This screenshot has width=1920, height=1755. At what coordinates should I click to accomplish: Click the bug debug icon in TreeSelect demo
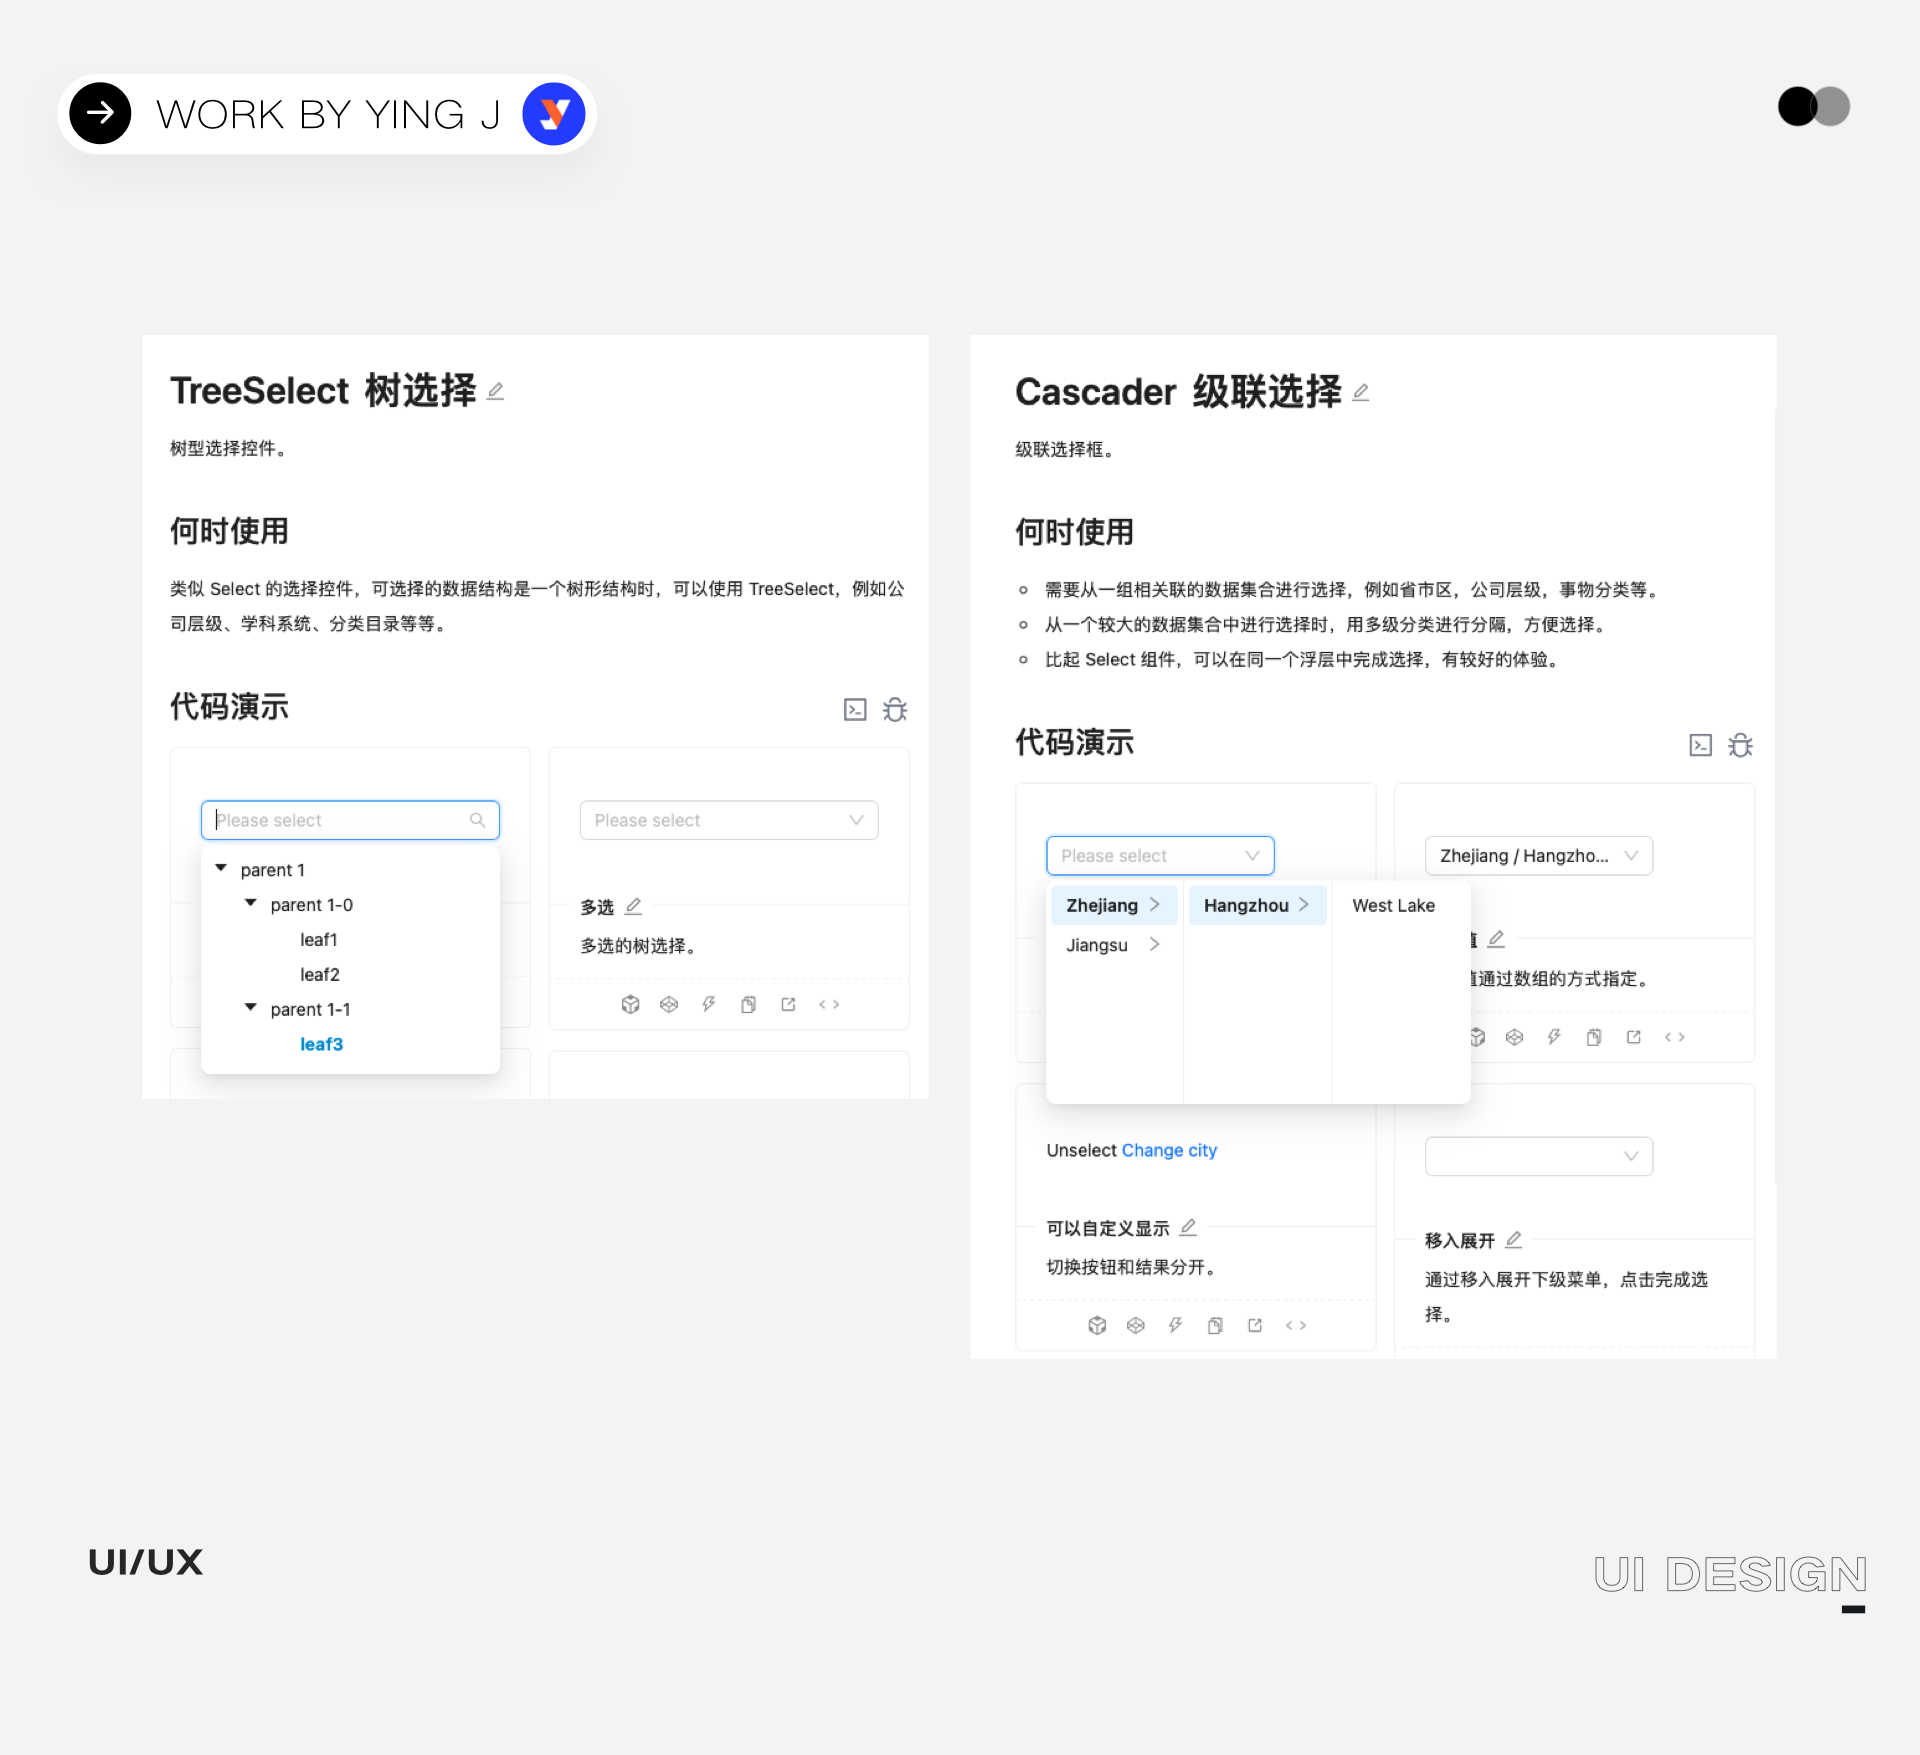[x=894, y=709]
